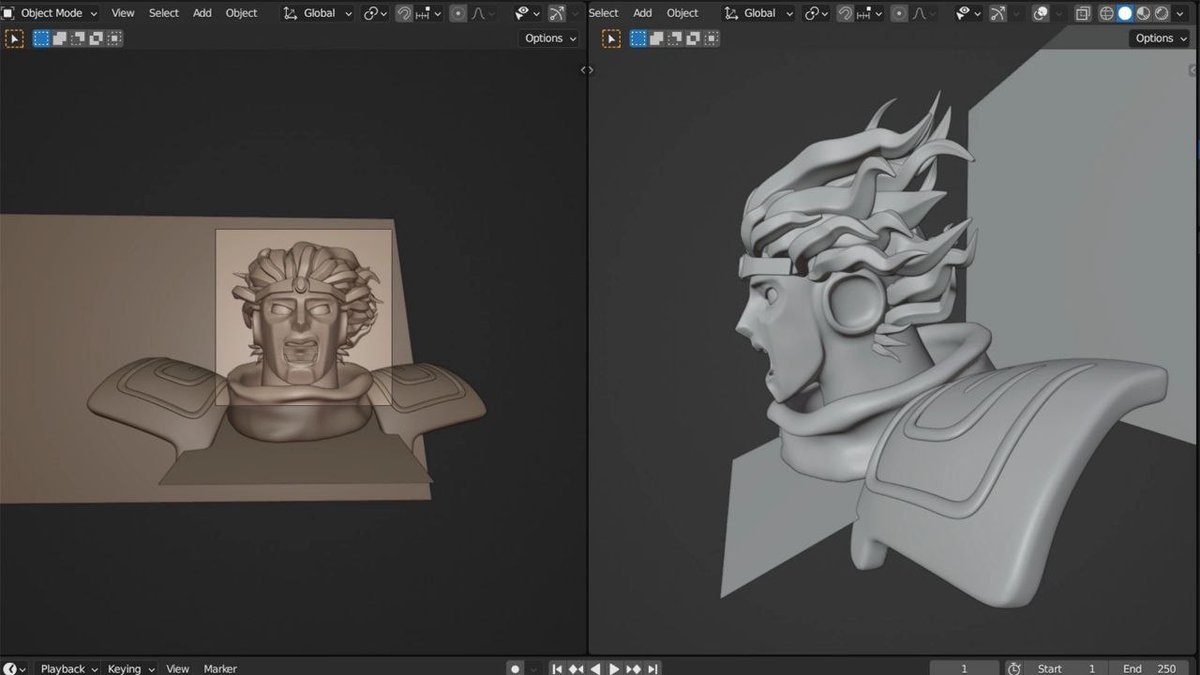Open the Select menu in left viewport header
Screen dimensions: 1200x675
point(164,13)
